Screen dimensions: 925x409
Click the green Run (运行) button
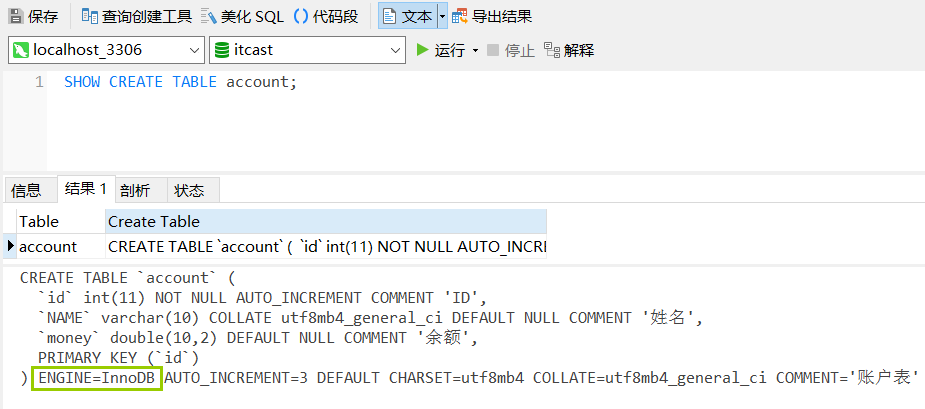(441, 50)
